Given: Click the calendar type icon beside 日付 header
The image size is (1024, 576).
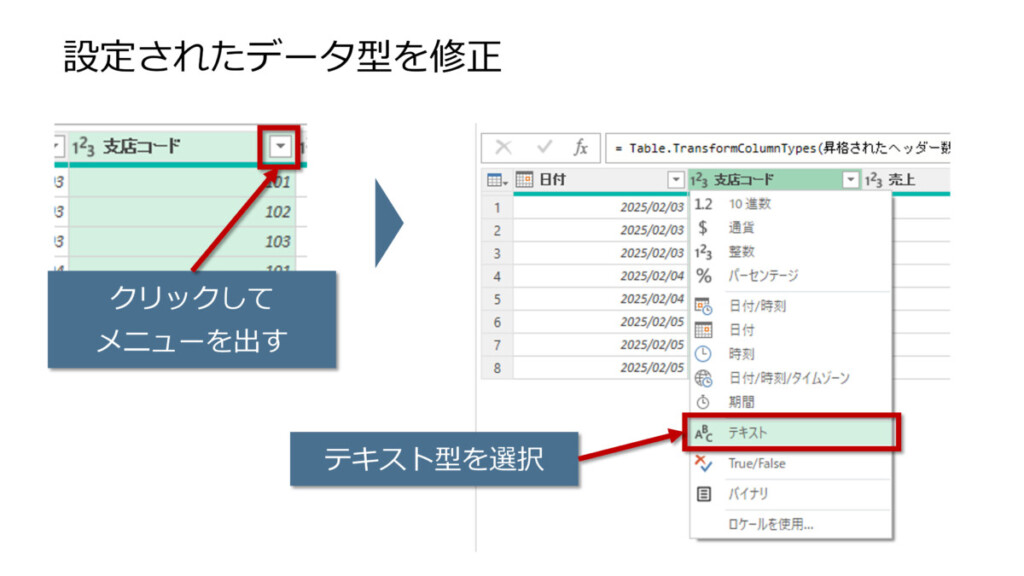Looking at the screenshot, I should tap(524, 180).
